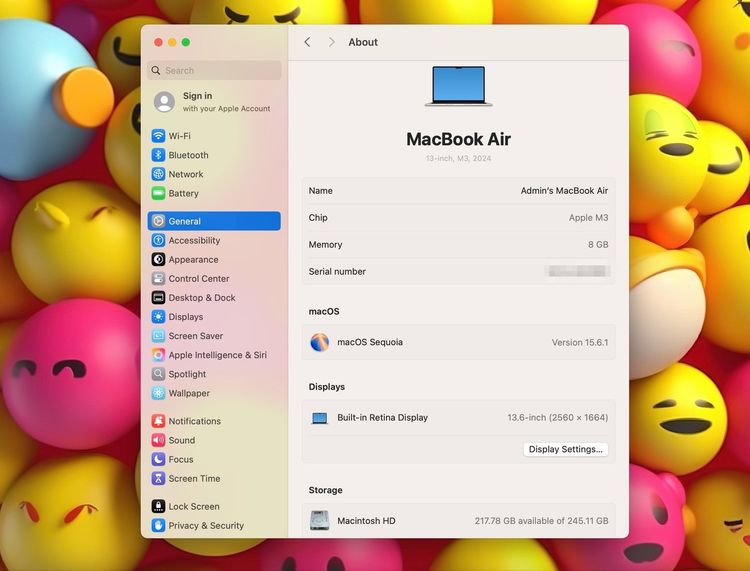Click the Lock Screen icon
Viewport: 750px width, 571px height.
tap(158, 506)
